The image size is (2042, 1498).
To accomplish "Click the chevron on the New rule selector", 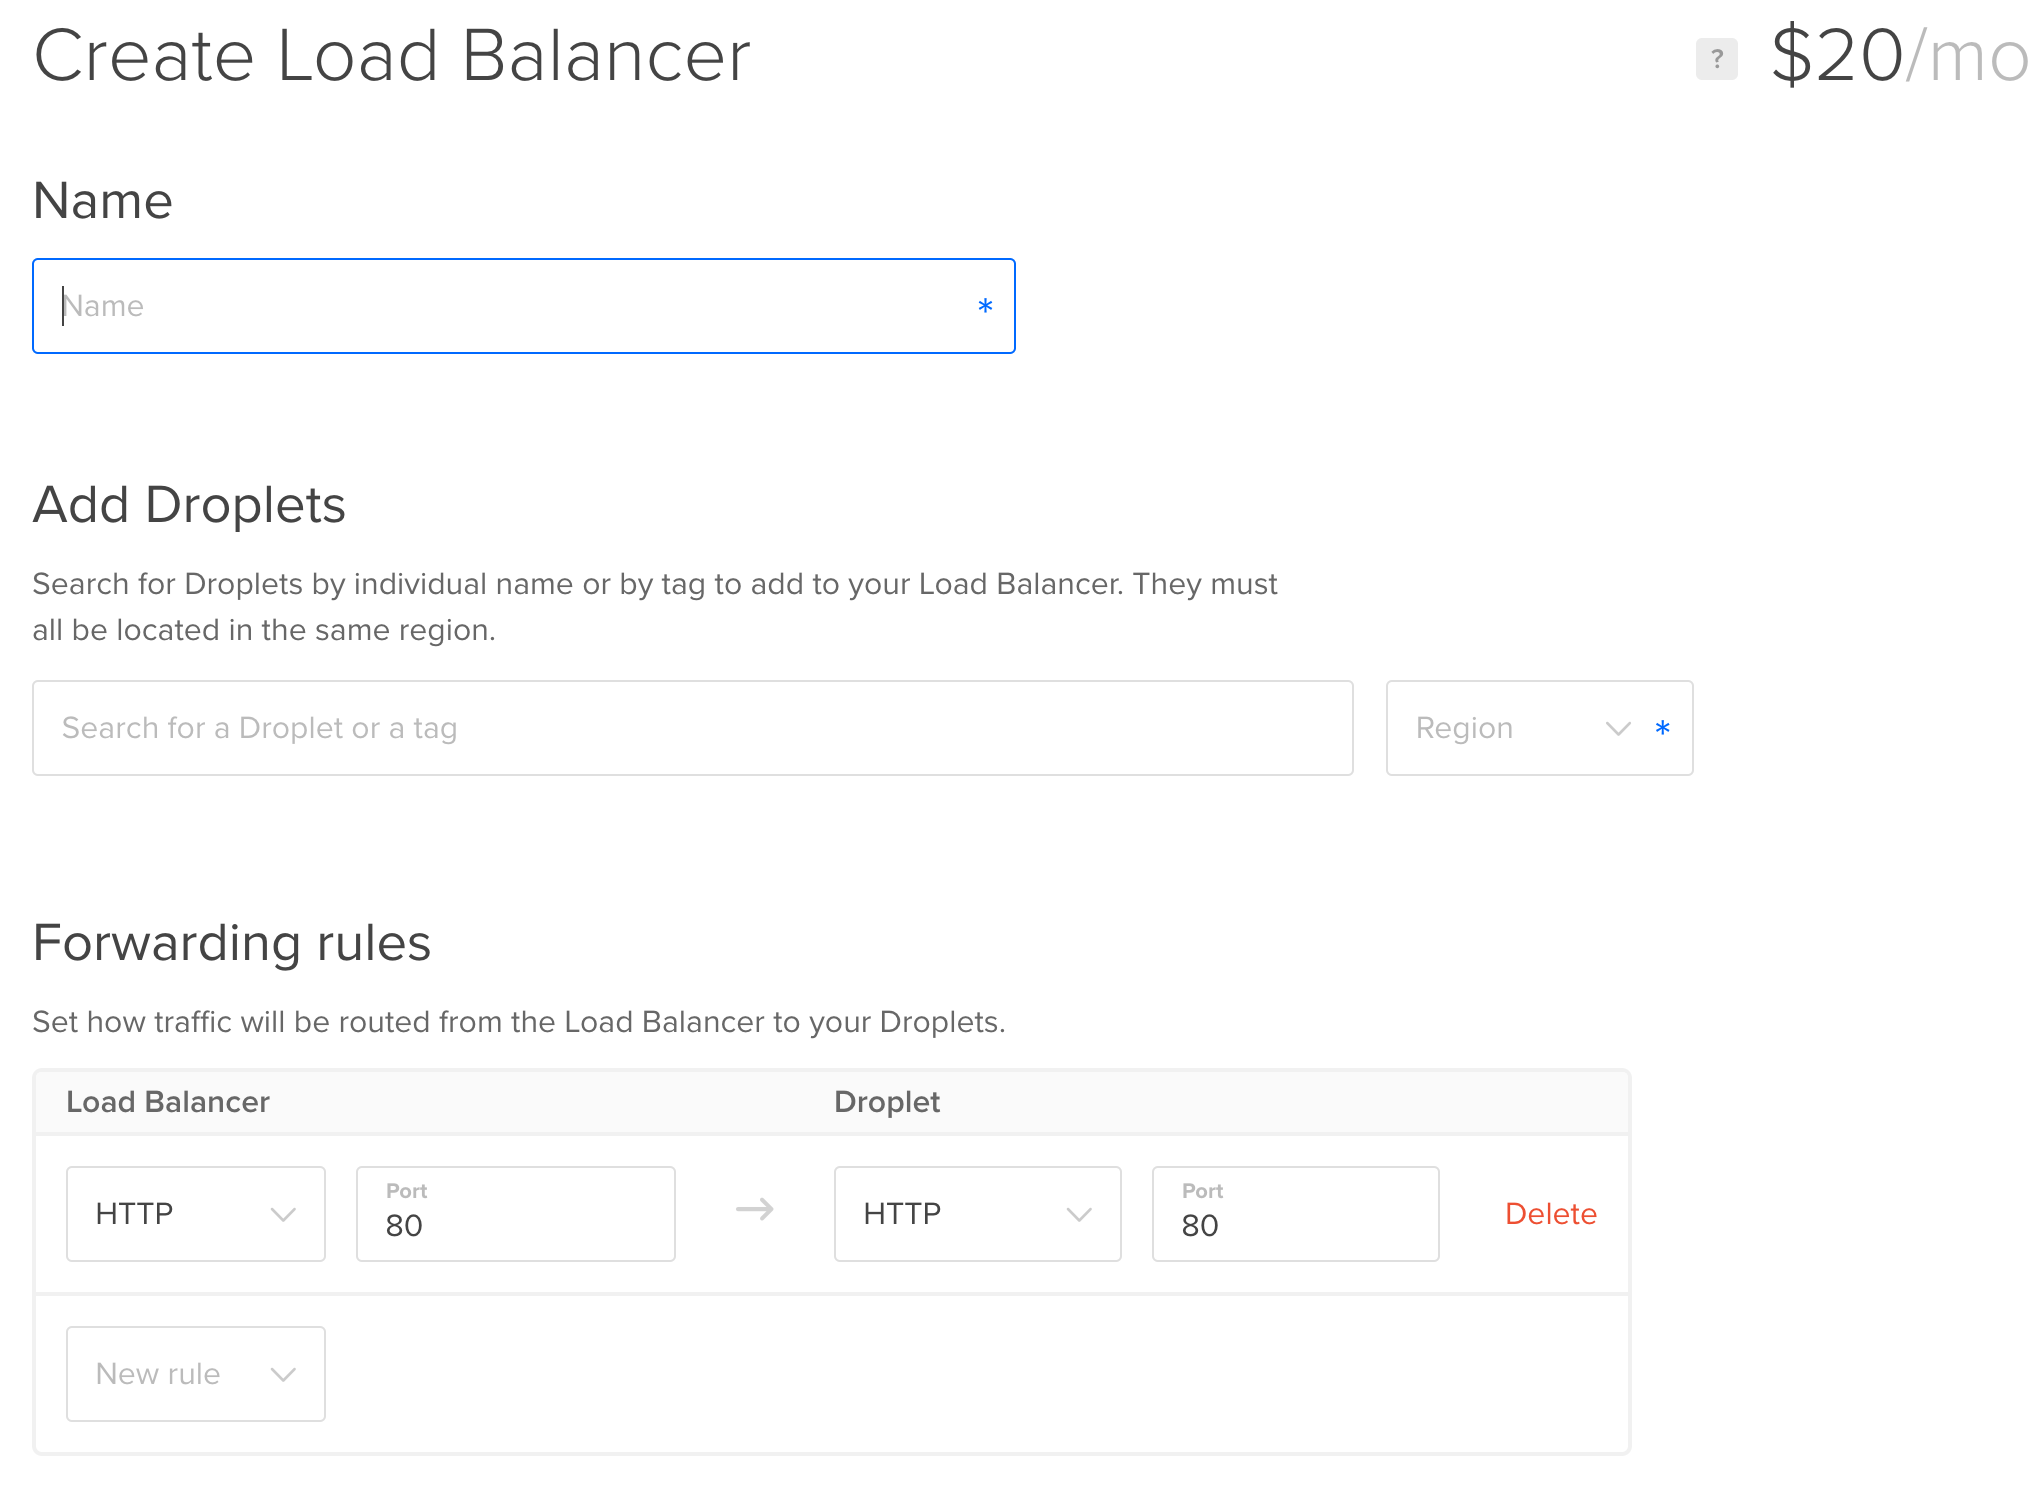I will pos(283,1374).
